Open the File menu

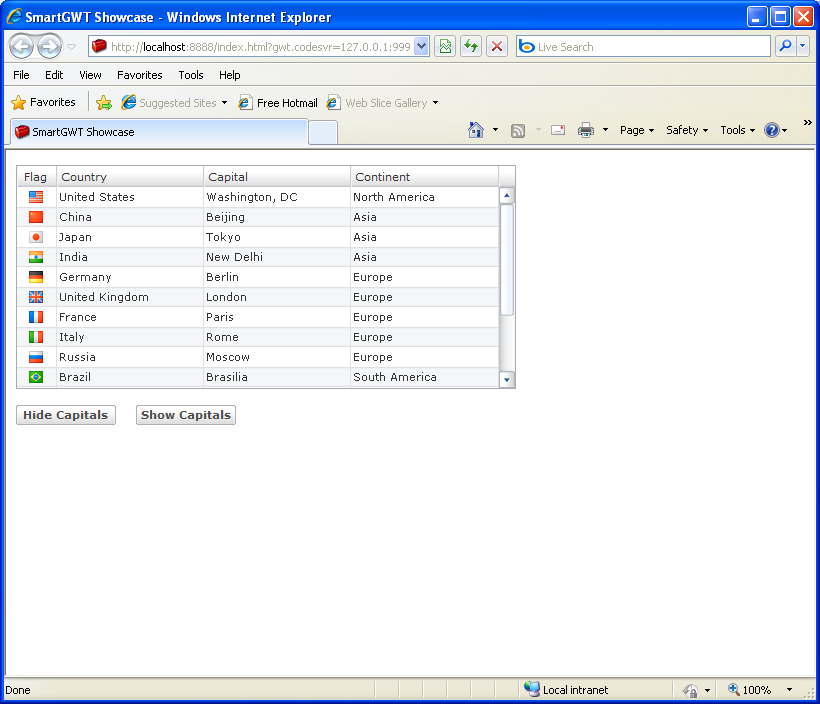[21, 75]
